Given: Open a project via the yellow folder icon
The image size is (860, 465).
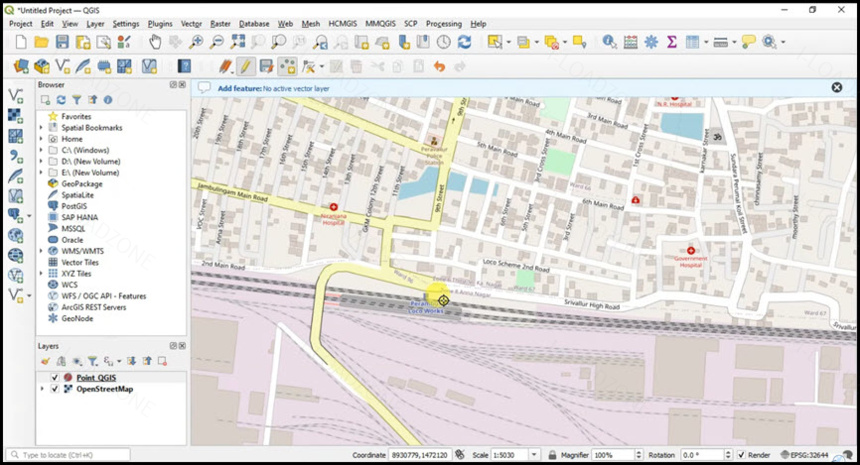Looking at the screenshot, I should pos(42,42).
